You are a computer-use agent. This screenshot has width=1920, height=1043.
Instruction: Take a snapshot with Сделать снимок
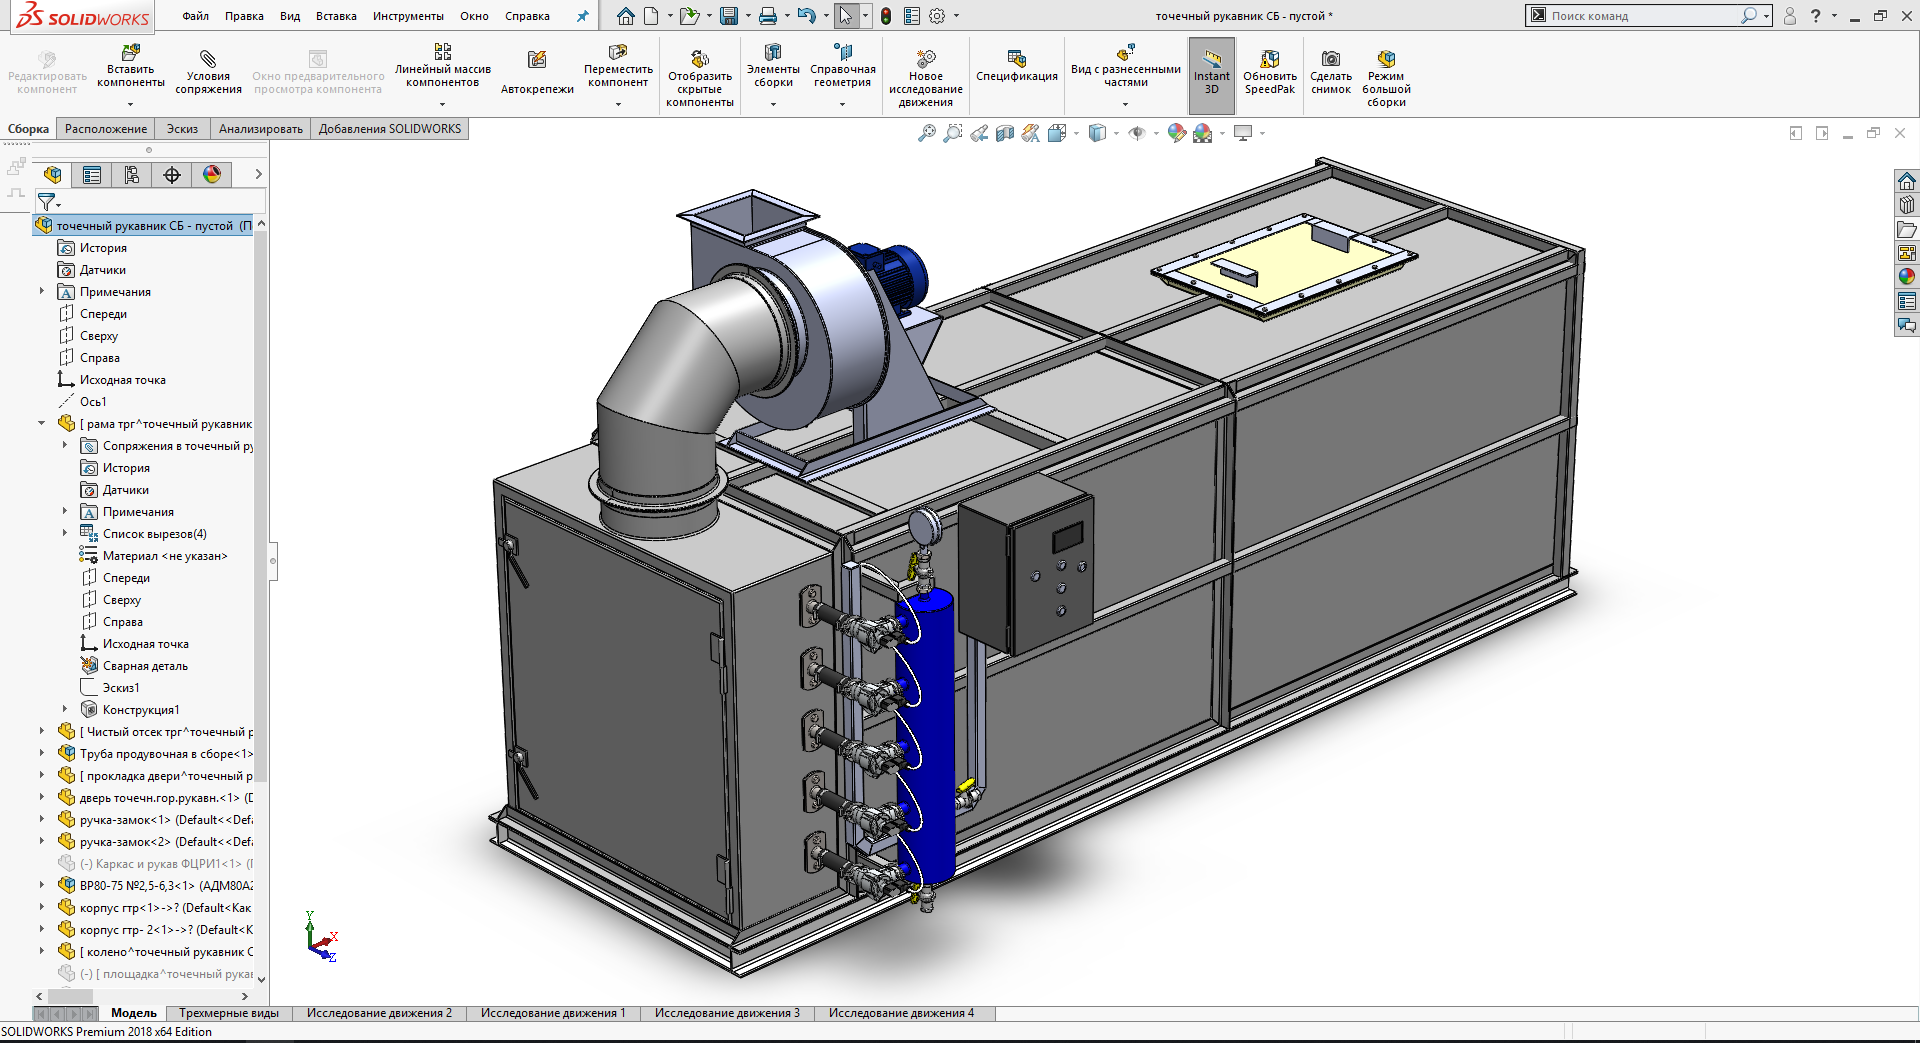1330,60
